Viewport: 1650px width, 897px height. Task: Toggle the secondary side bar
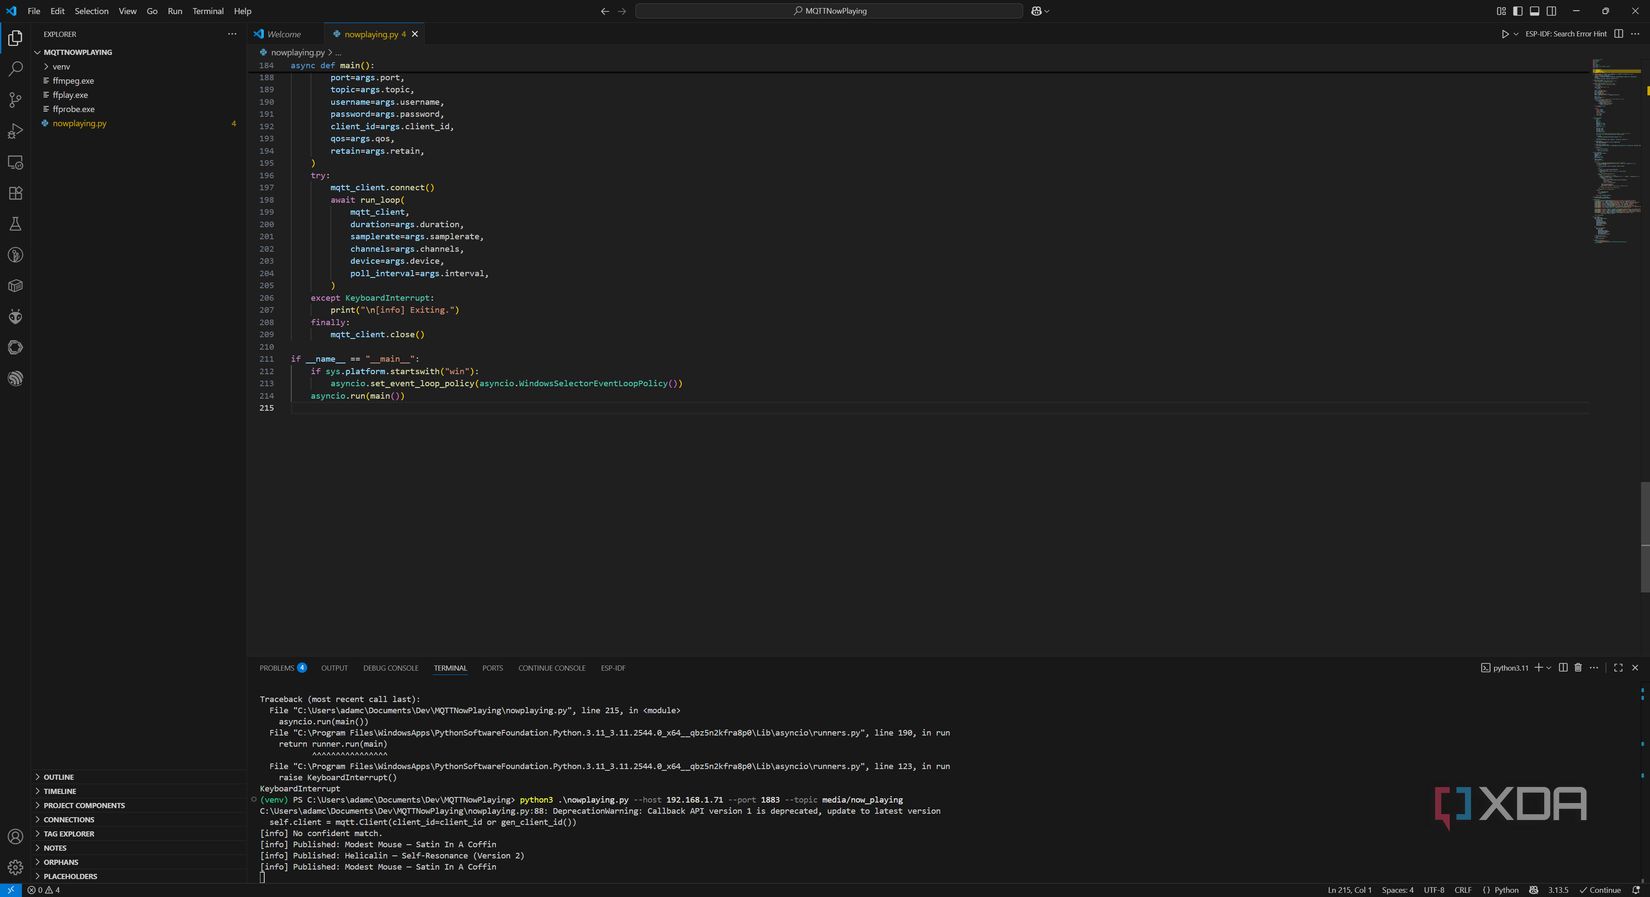pyautogui.click(x=1551, y=11)
